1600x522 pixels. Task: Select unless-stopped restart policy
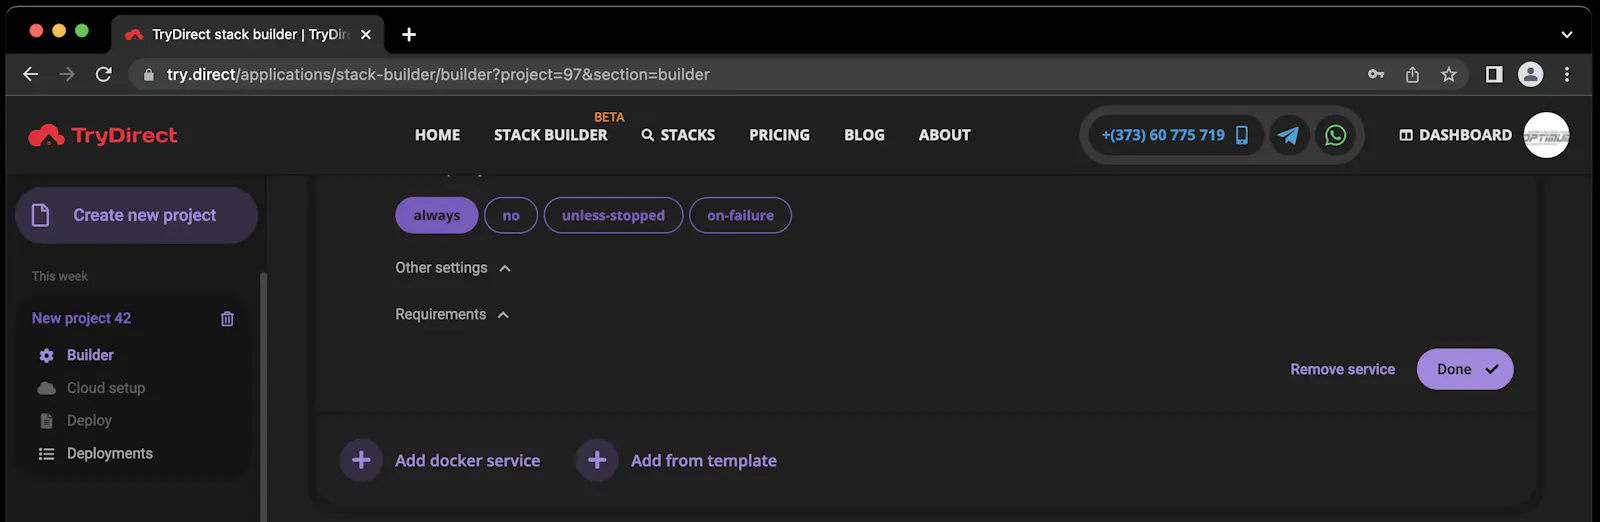[x=613, y=215]
